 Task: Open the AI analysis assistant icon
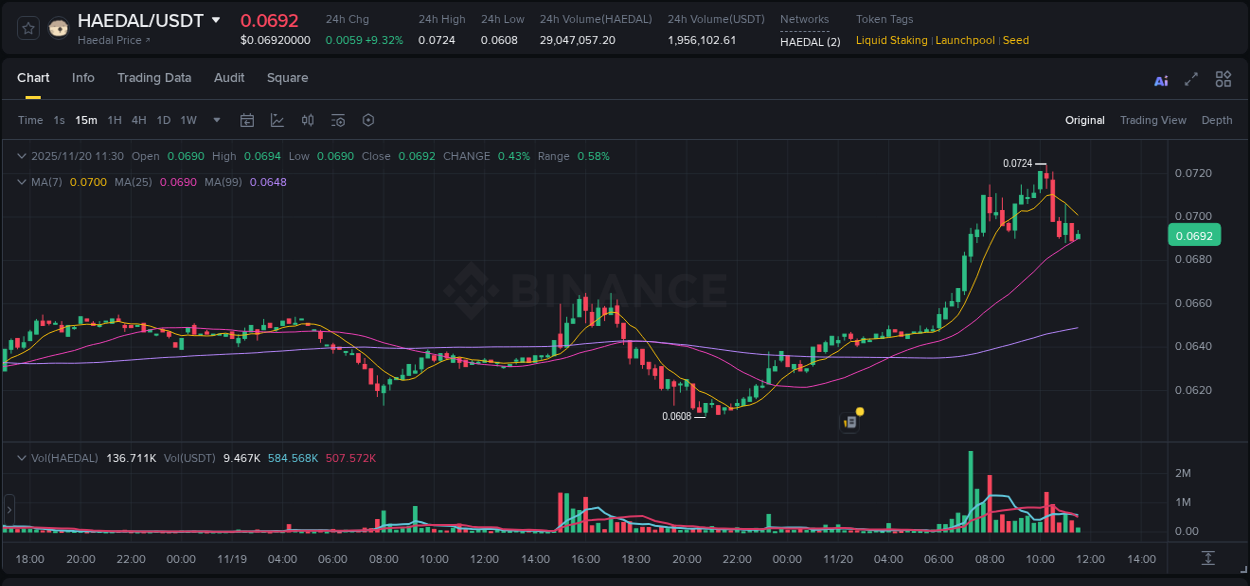pyautogui.click(x=1160, y=80)
